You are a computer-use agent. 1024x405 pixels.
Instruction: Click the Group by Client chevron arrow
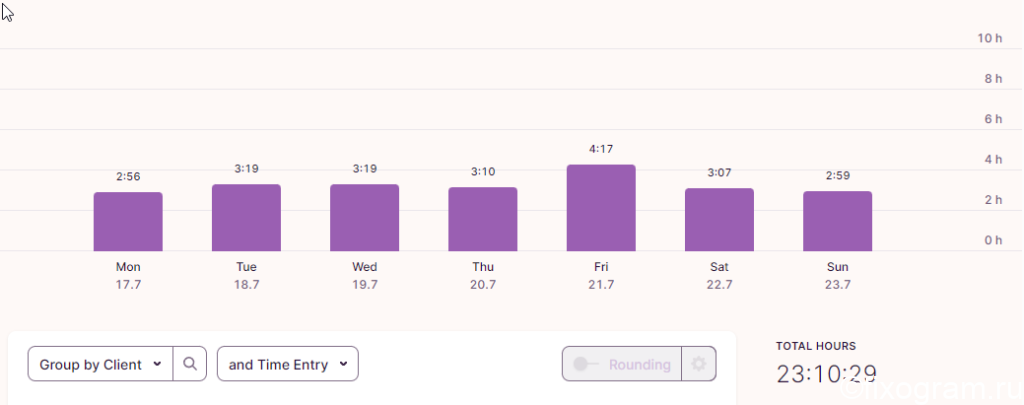(x=157, y=364)
